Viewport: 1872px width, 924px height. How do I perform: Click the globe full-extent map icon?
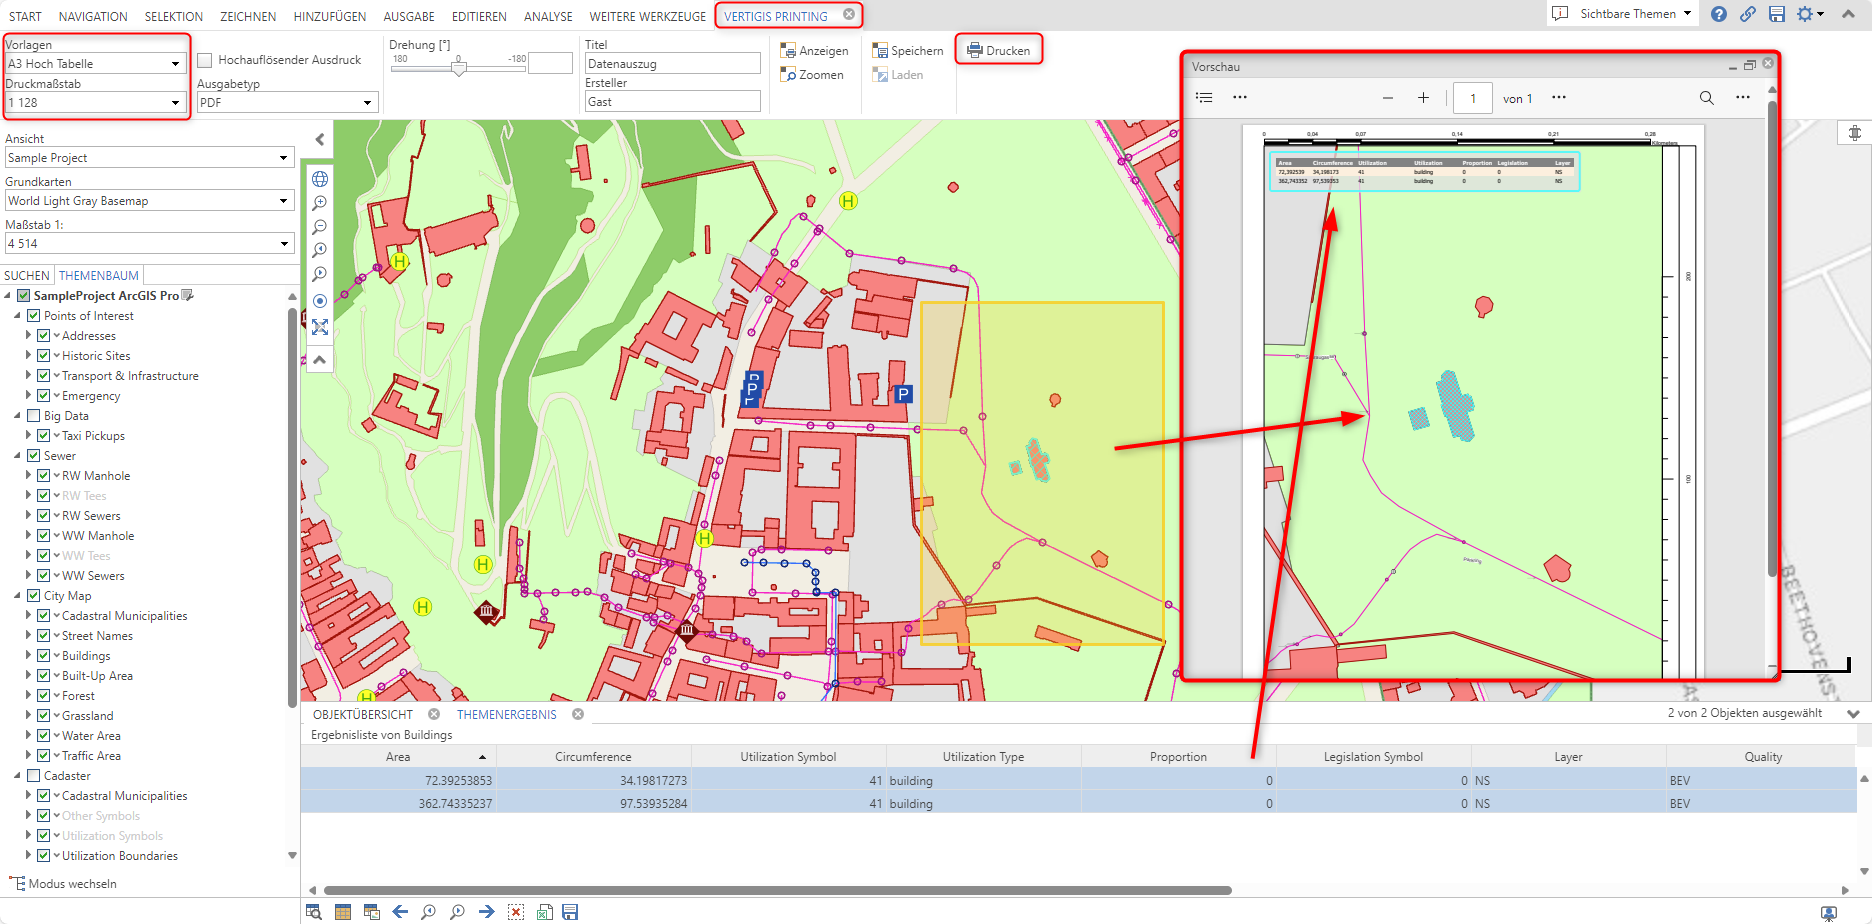click(x=320, y=179)
